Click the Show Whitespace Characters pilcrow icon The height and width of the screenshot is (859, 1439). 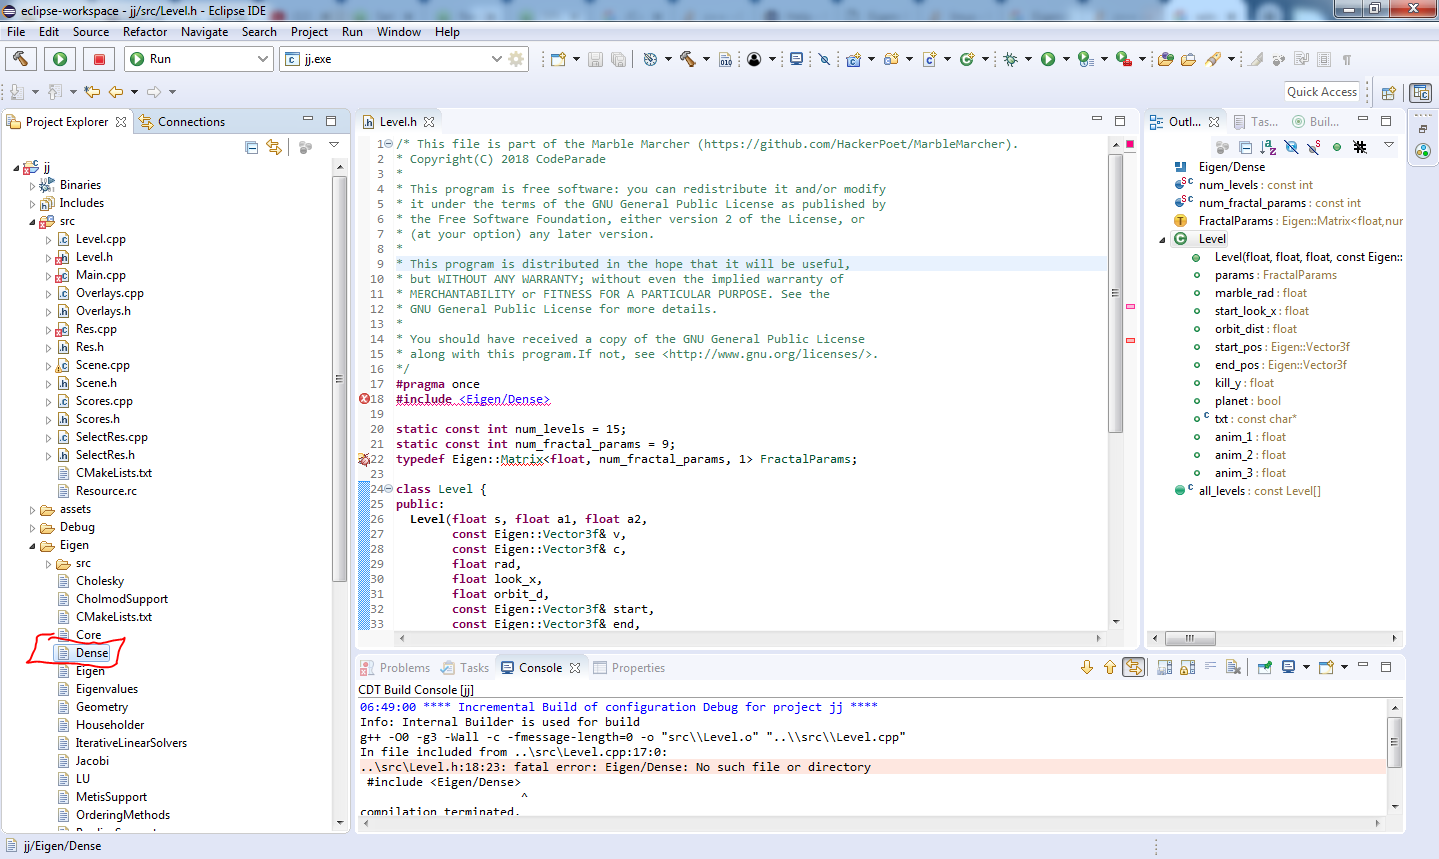coord(1347,60)
